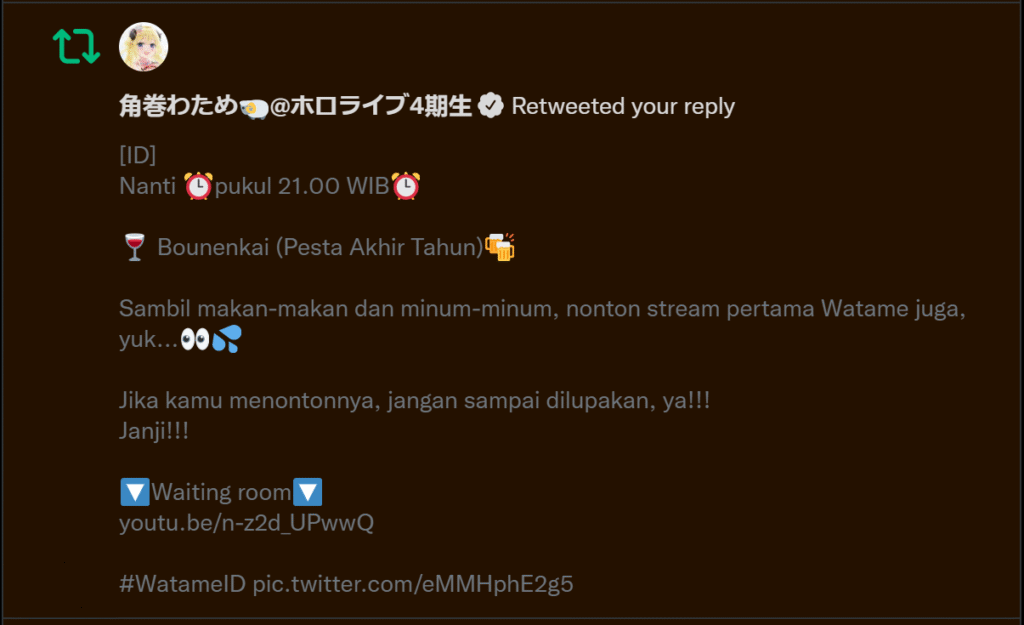1024x625 pixels.
Task: Click the wine glass emoji
Action: tap(135, 248)
